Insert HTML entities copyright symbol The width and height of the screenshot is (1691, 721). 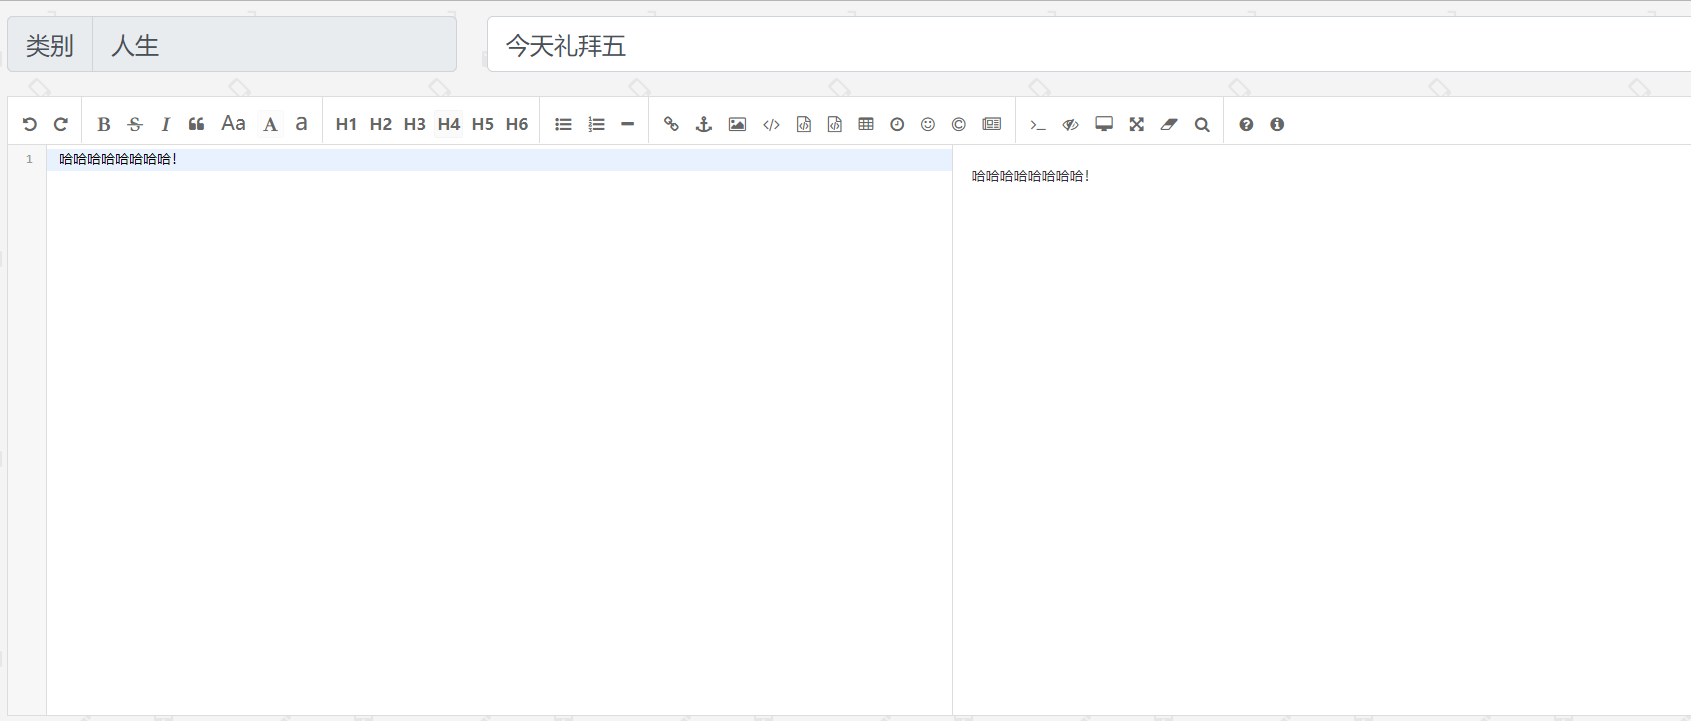coord(959,124)
